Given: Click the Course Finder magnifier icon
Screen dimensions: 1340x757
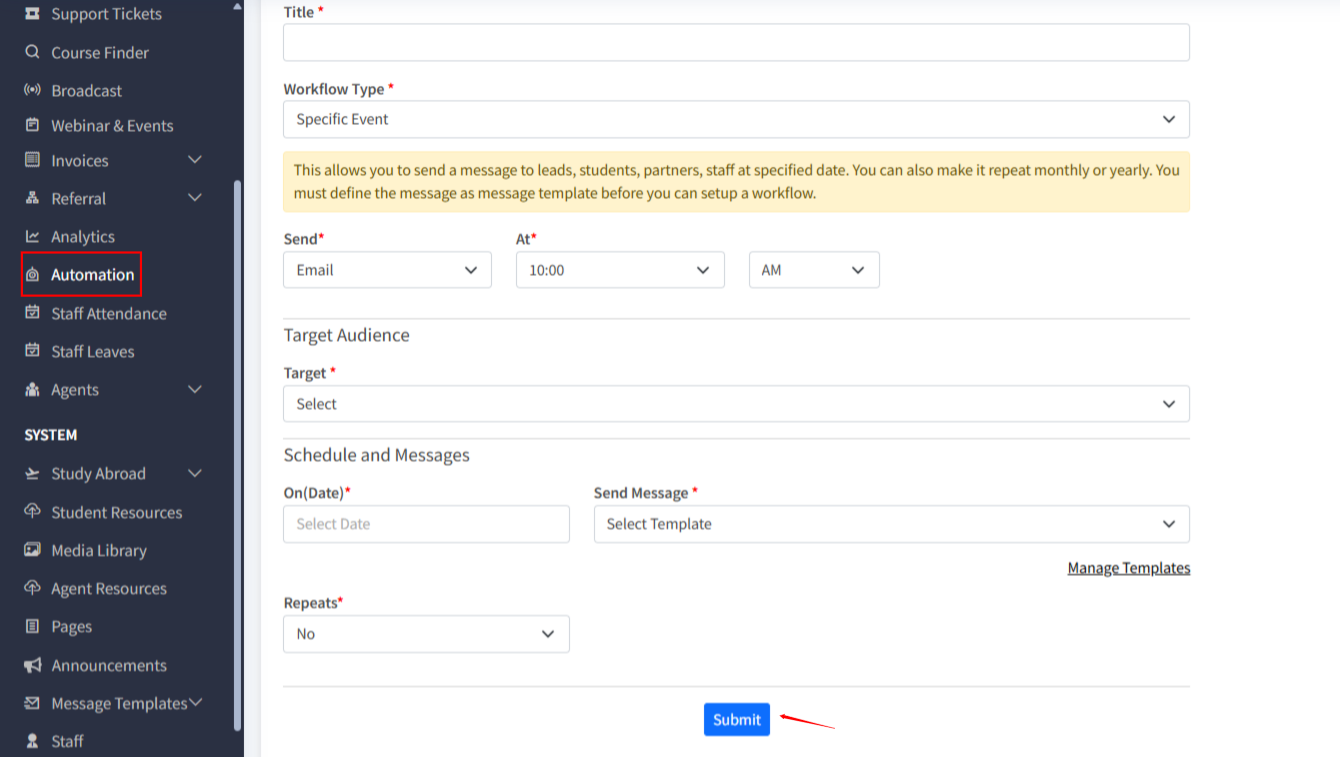Looking at the screenshot, I should click(x=32, y=52).
